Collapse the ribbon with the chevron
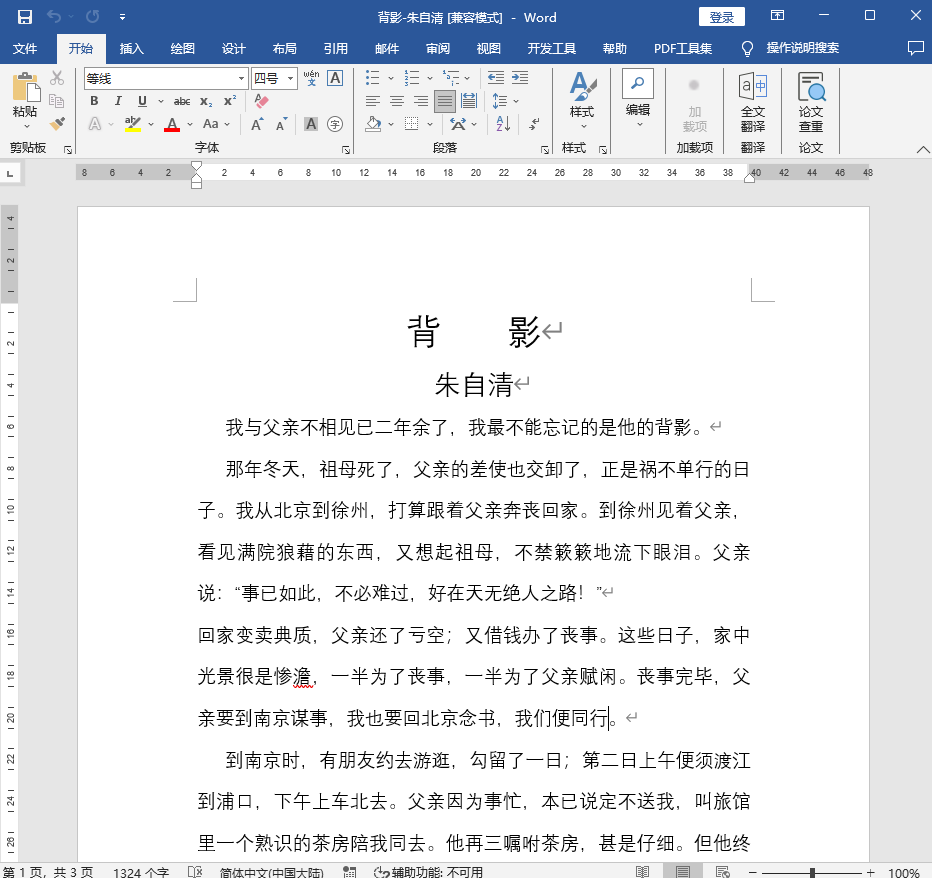 pyautogui.click(x=922, y=150)
